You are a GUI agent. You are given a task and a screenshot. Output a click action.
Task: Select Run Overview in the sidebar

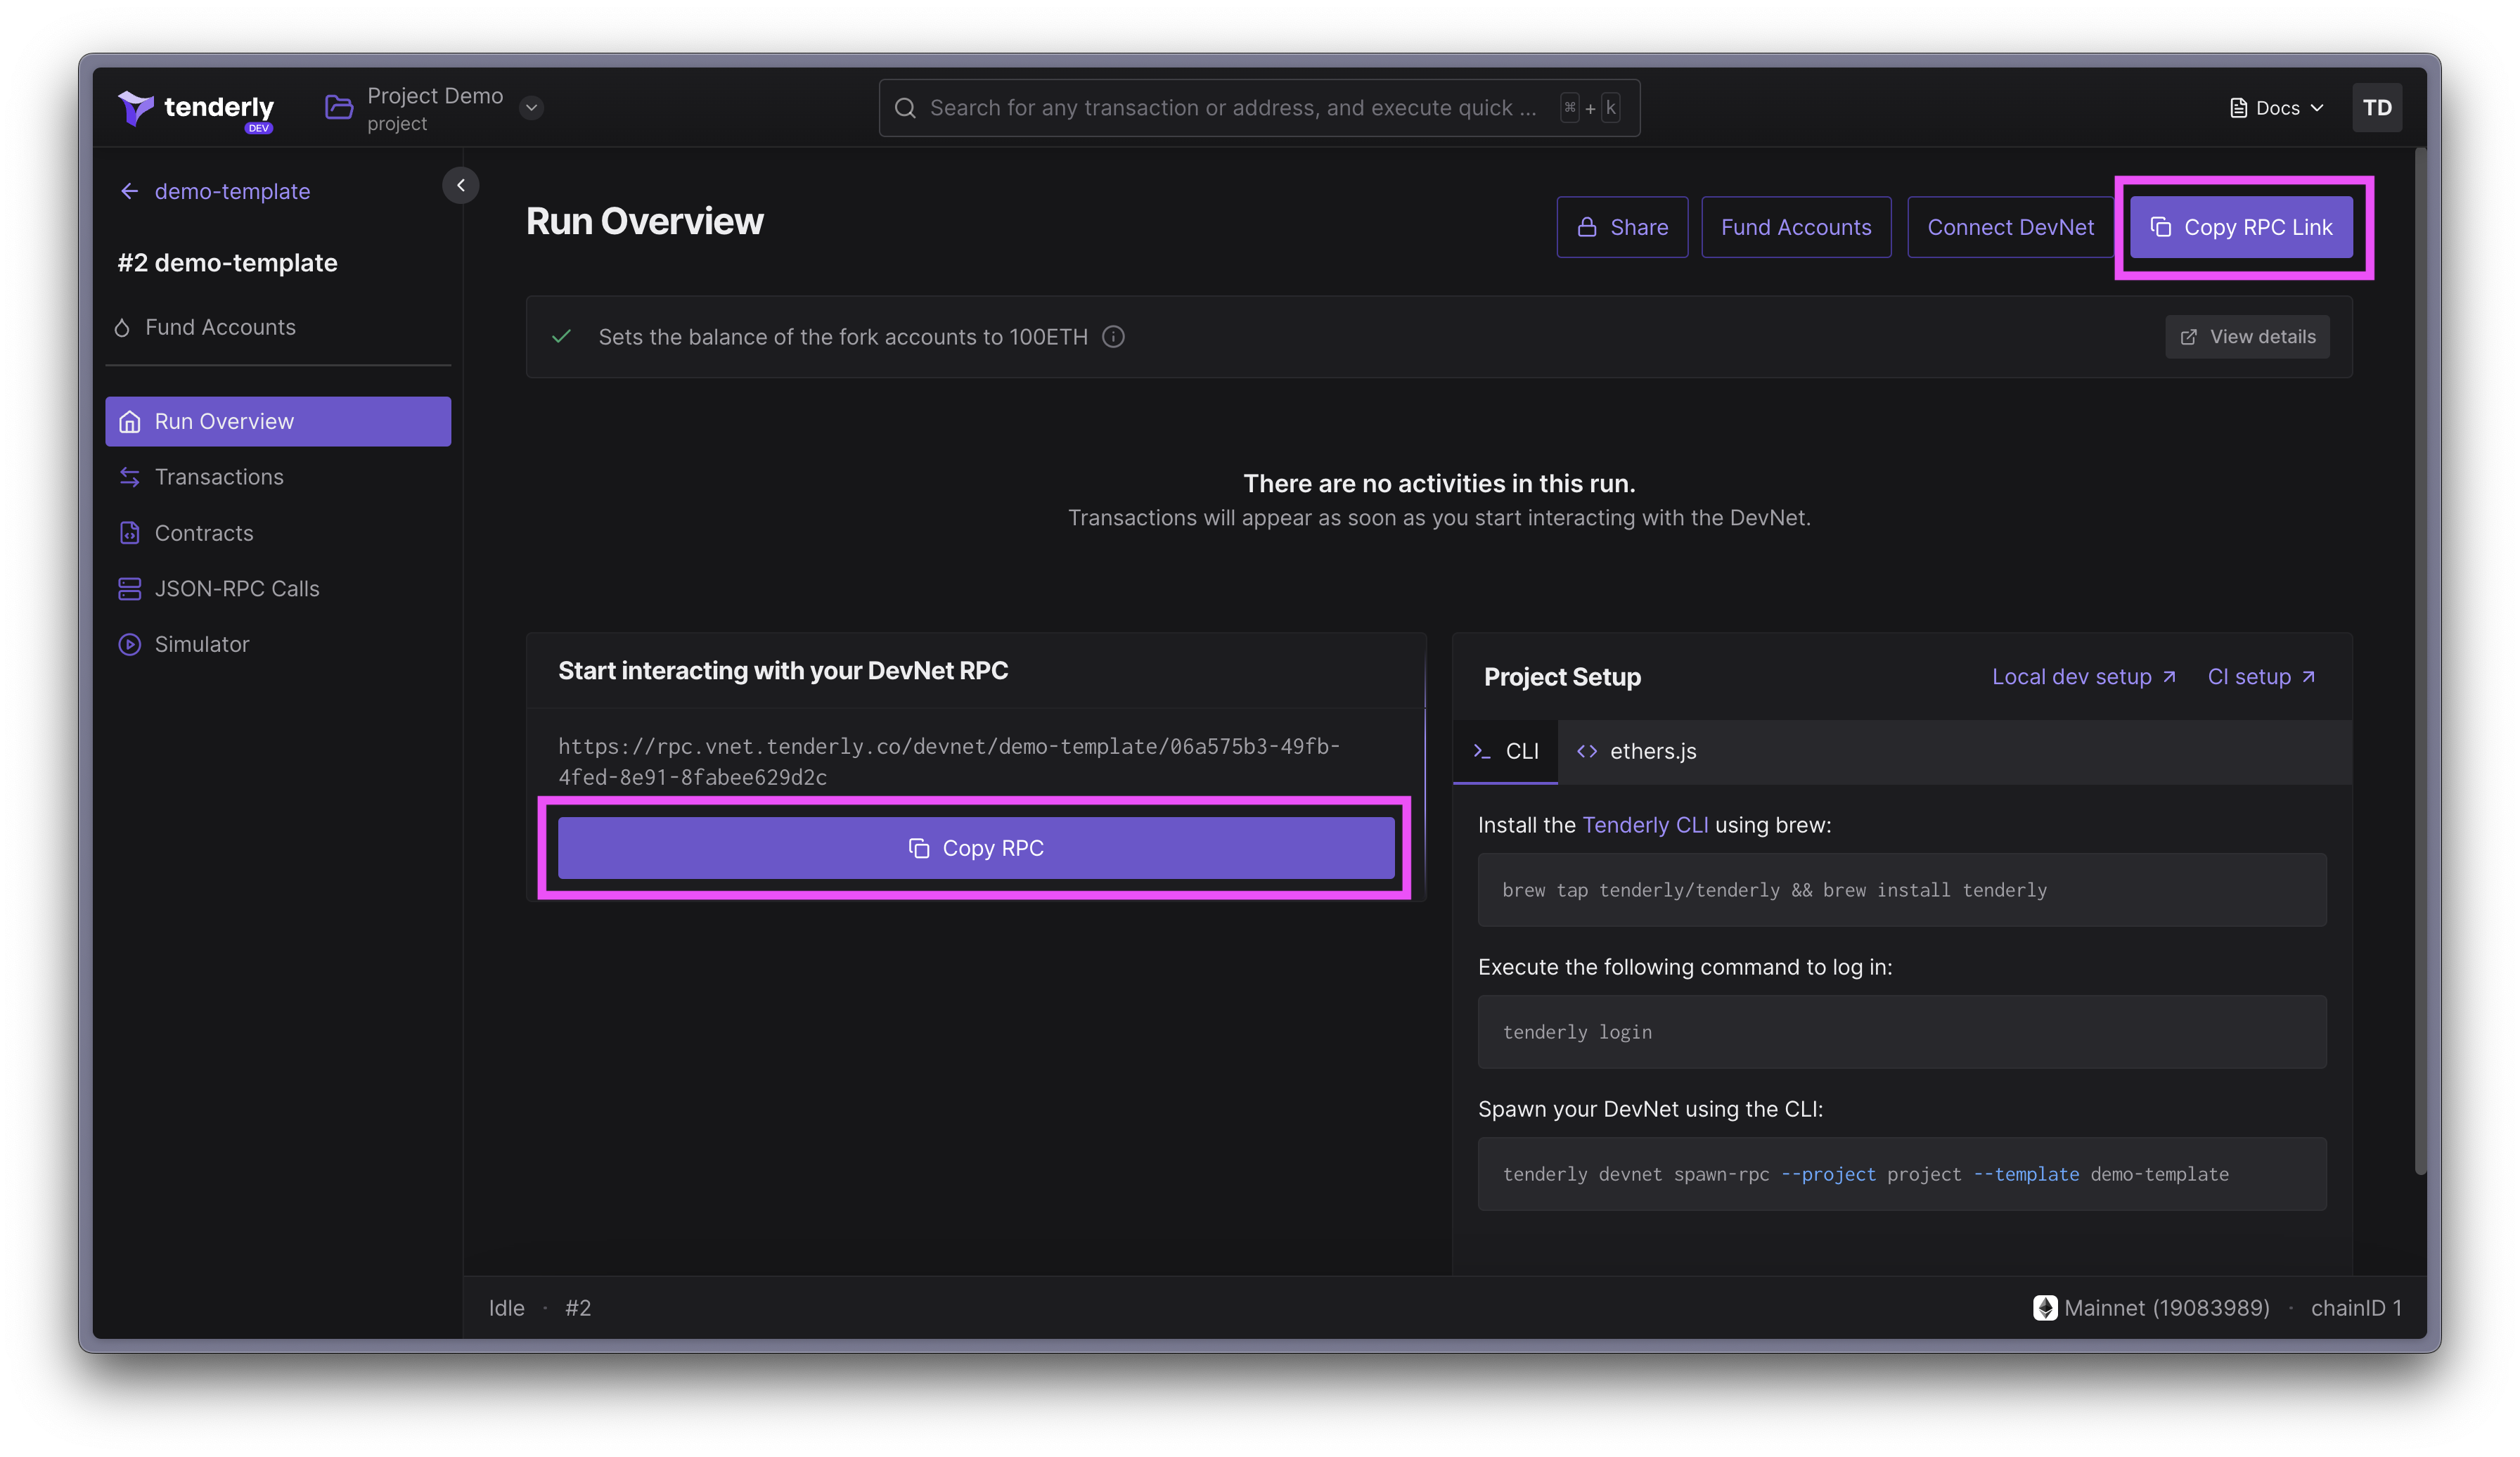pos(278,421)
